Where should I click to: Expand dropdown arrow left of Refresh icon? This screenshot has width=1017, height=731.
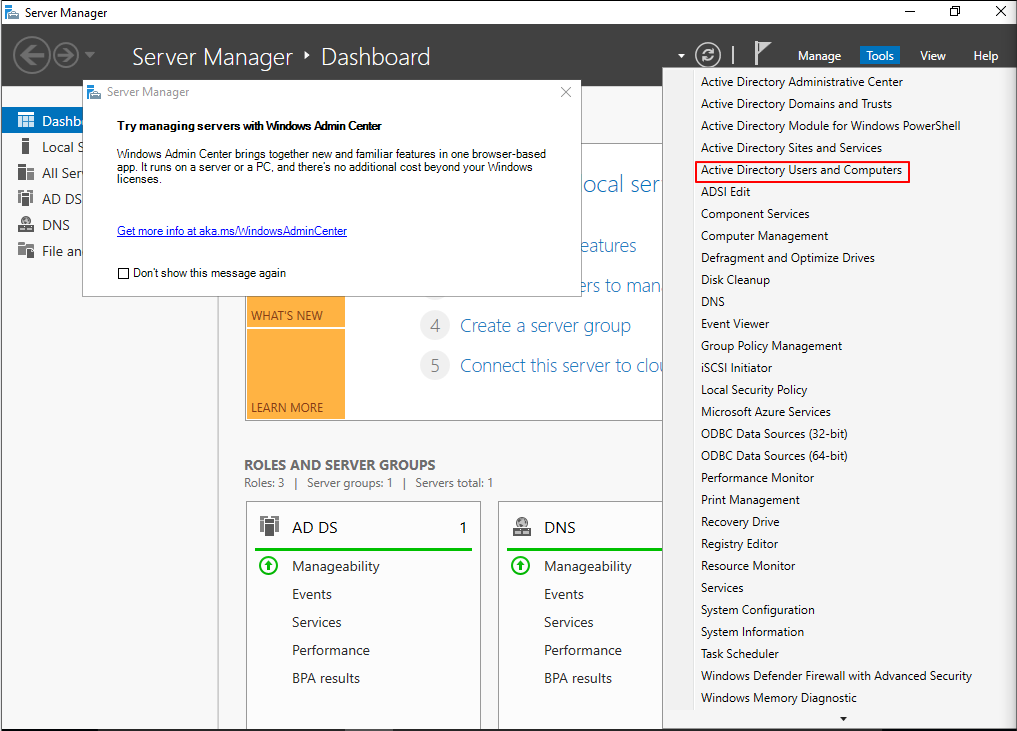(x=681, y=56)
